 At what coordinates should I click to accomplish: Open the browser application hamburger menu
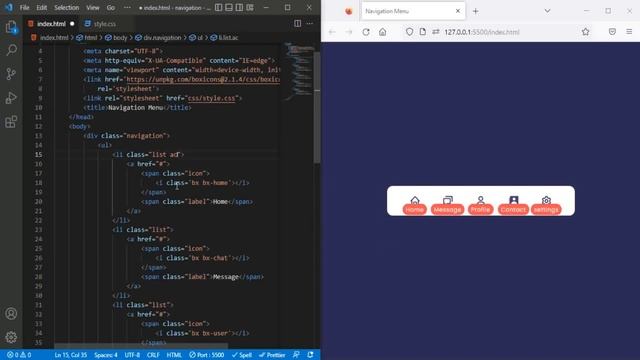[x=629, y=32]
